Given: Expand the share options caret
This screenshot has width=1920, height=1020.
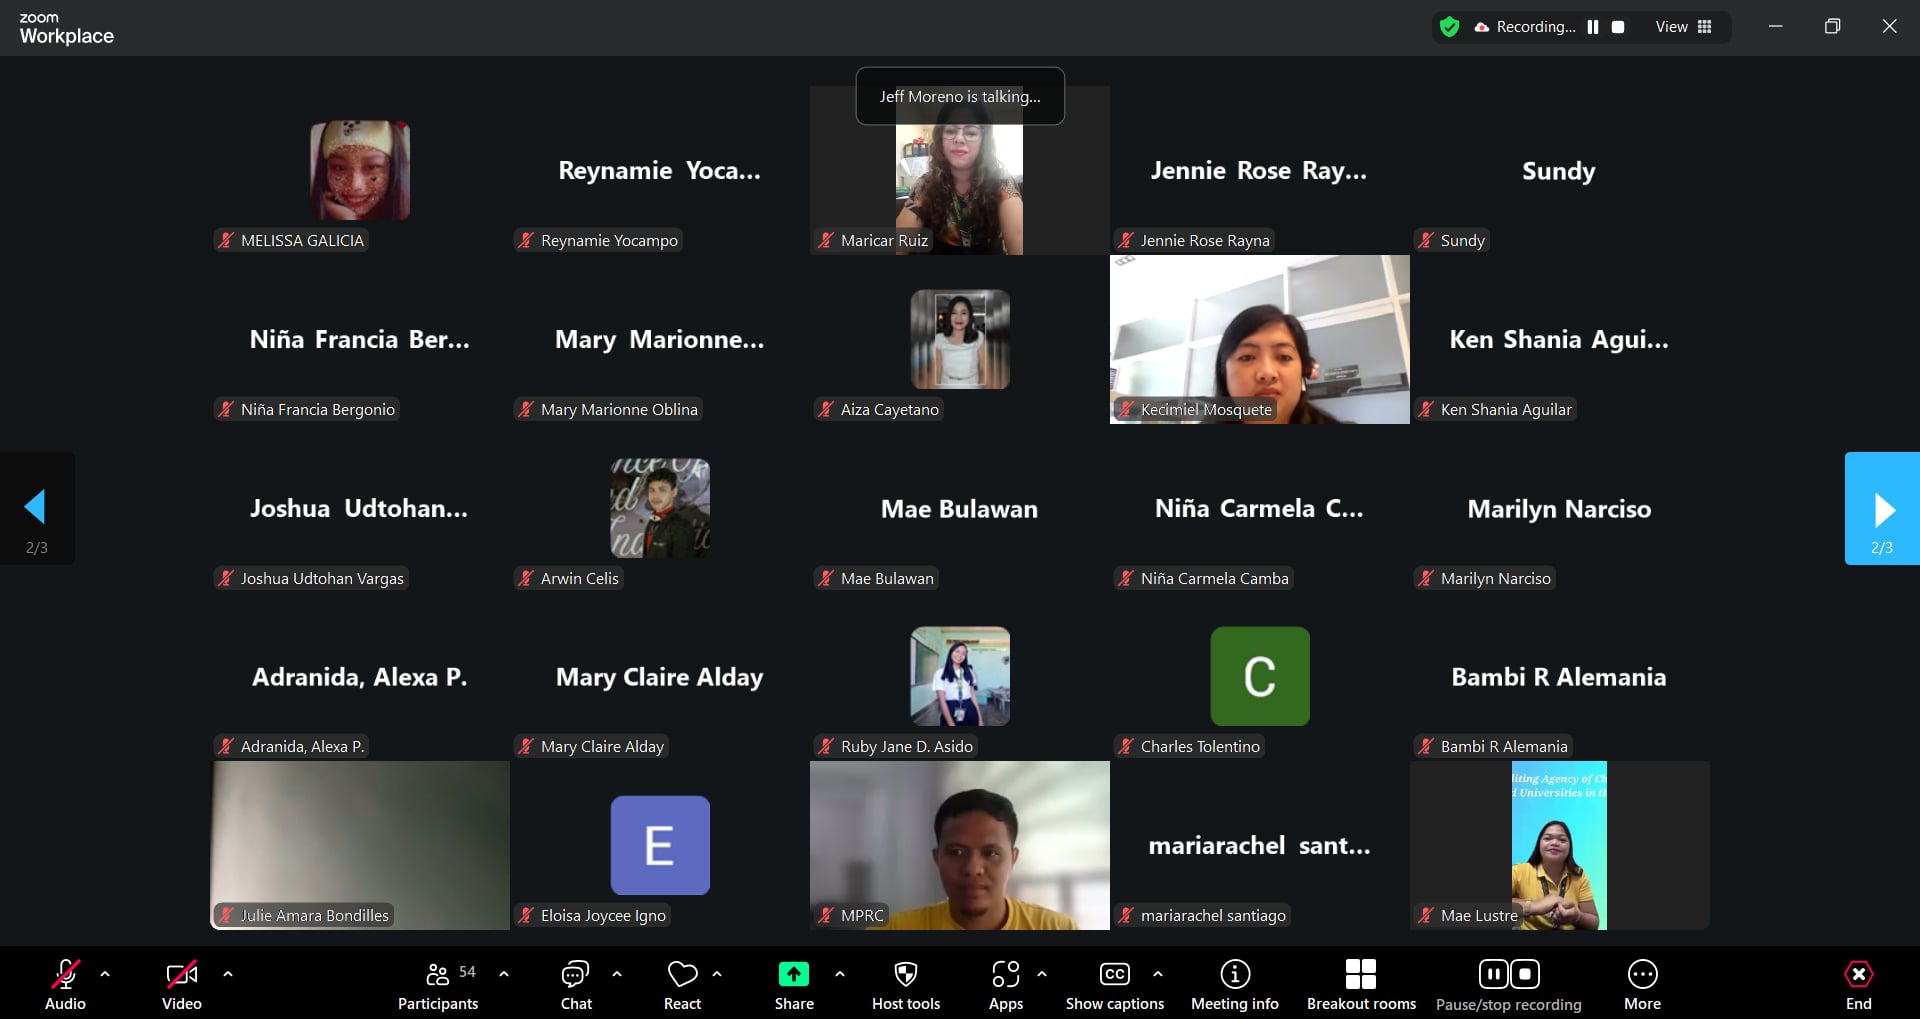Looking at the screenshot, I should point(840,973).
